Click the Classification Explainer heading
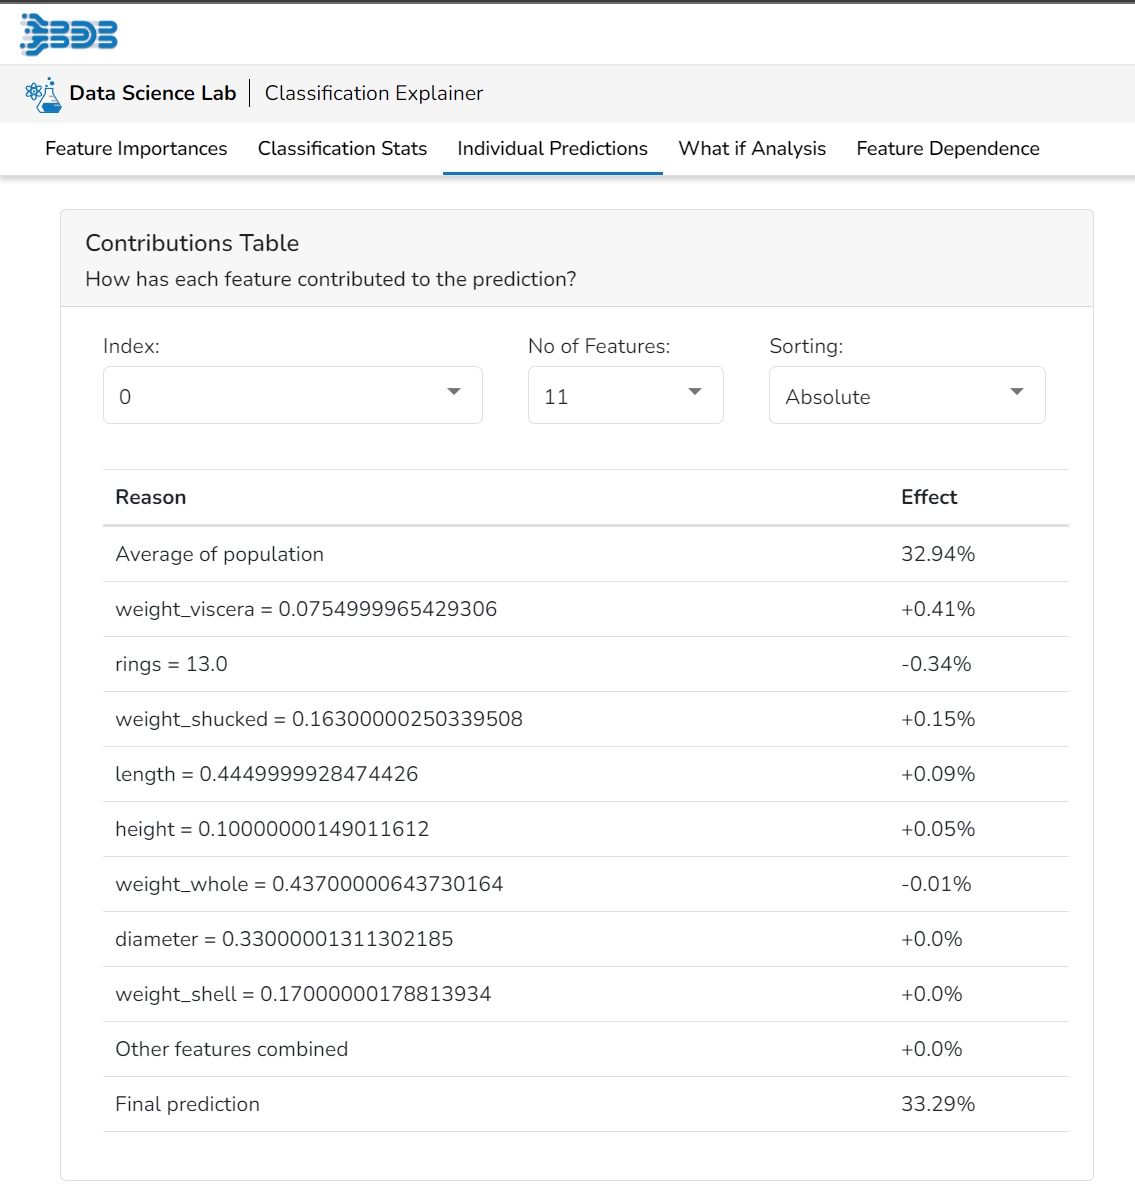1135x1204 pixels. [x=374, y=93]
